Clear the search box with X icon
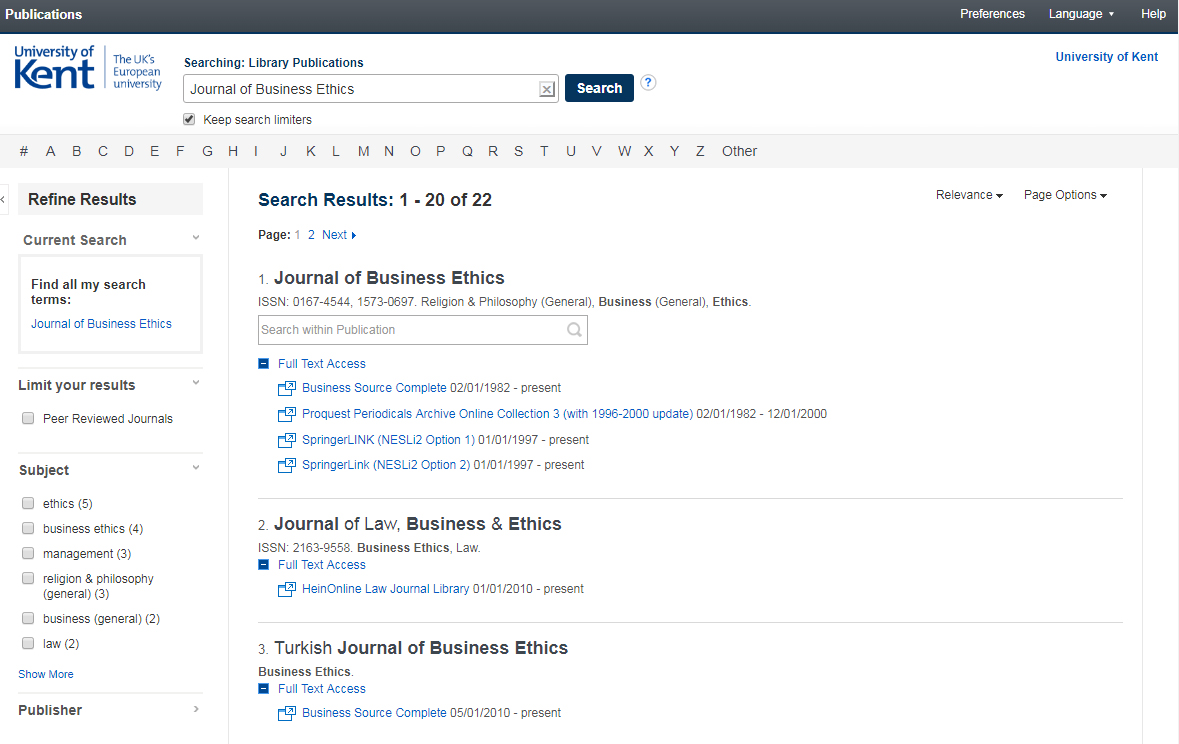Viewport: 1179px width, 744px height. tap(546, 89)
